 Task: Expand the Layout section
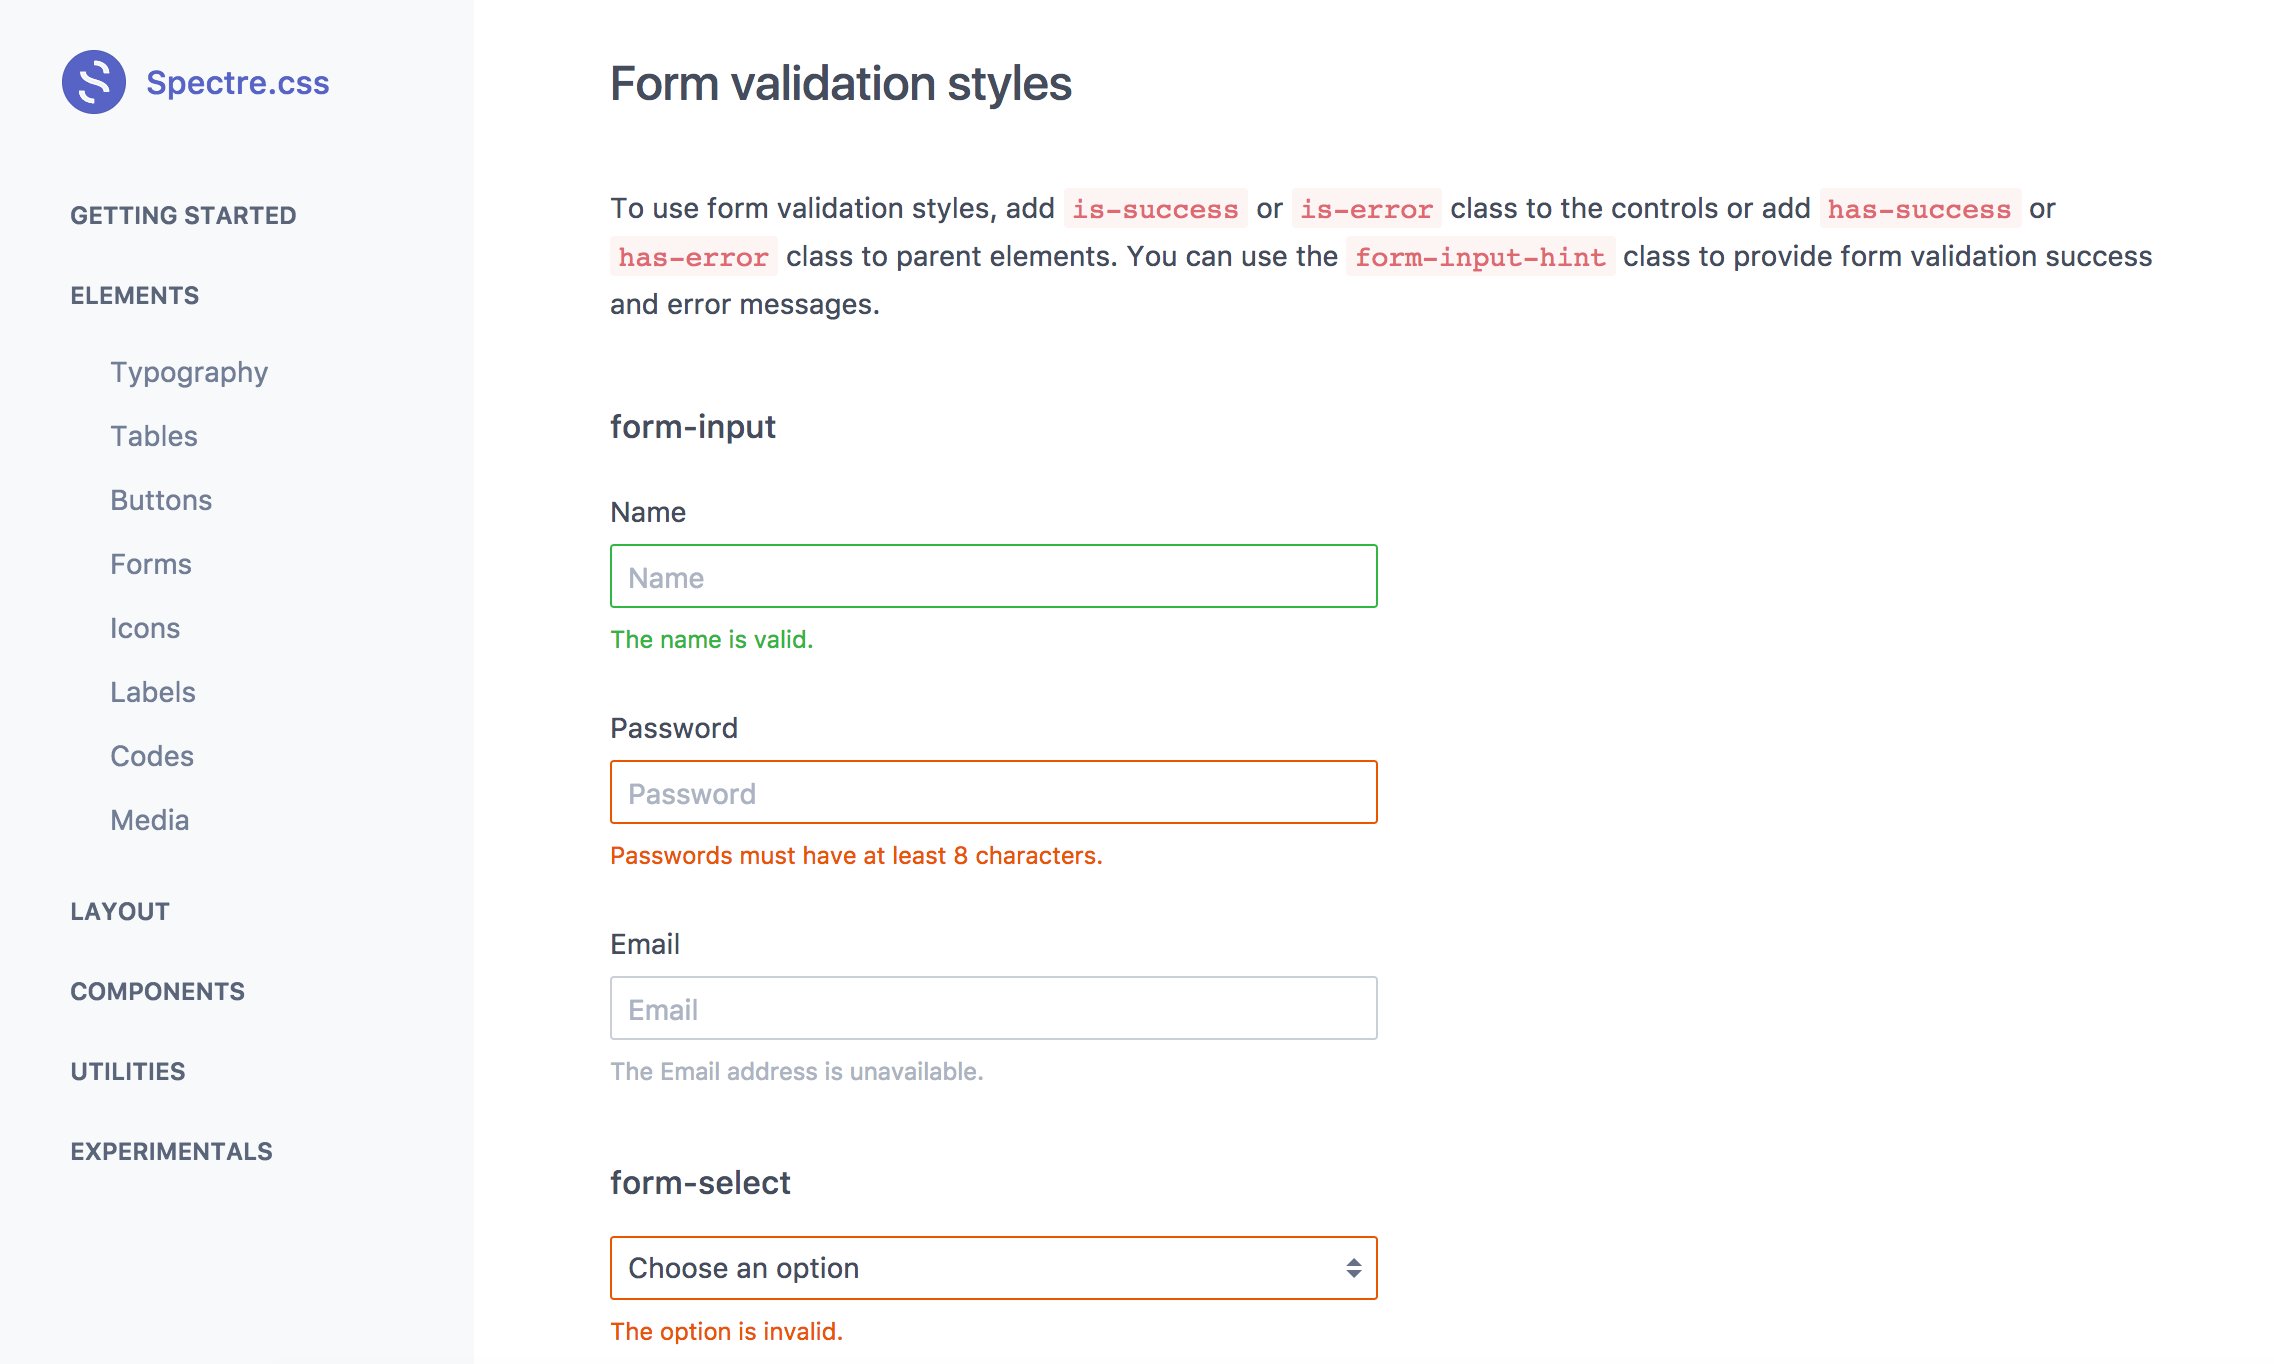(120, 911)
